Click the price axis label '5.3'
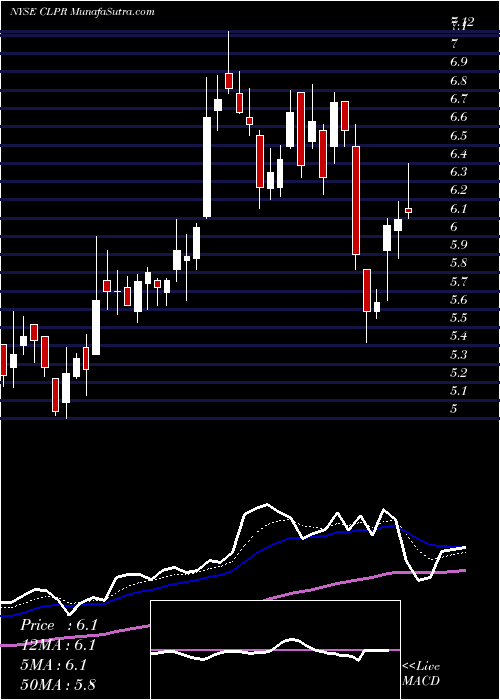Viewport: 500px width, 700px height. [x=458, y=355]
